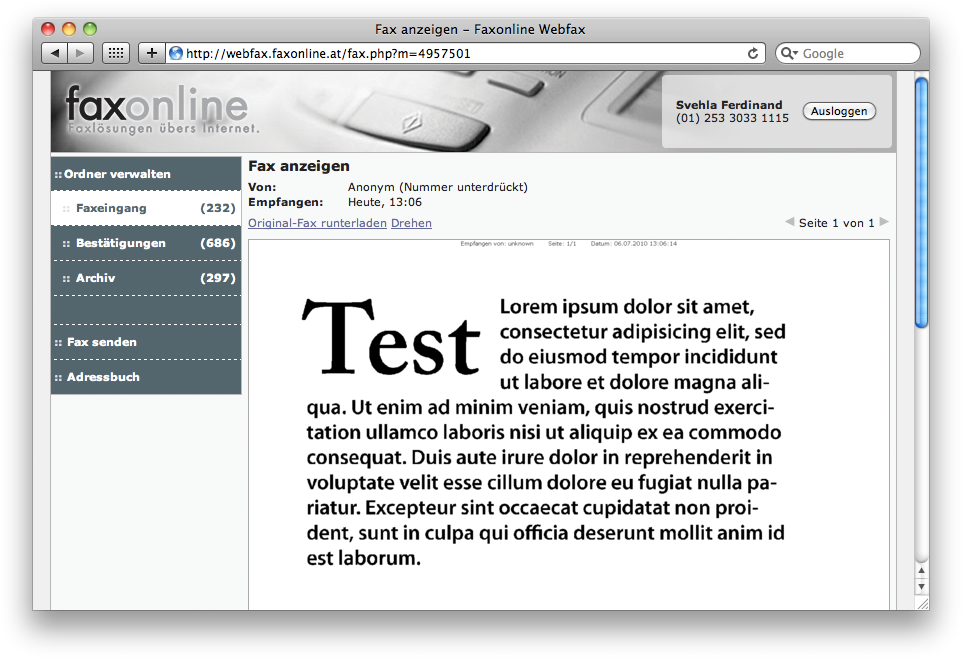Click the scrollbar down arrow
Screen dimensions: 962x658
pos(921,587)
